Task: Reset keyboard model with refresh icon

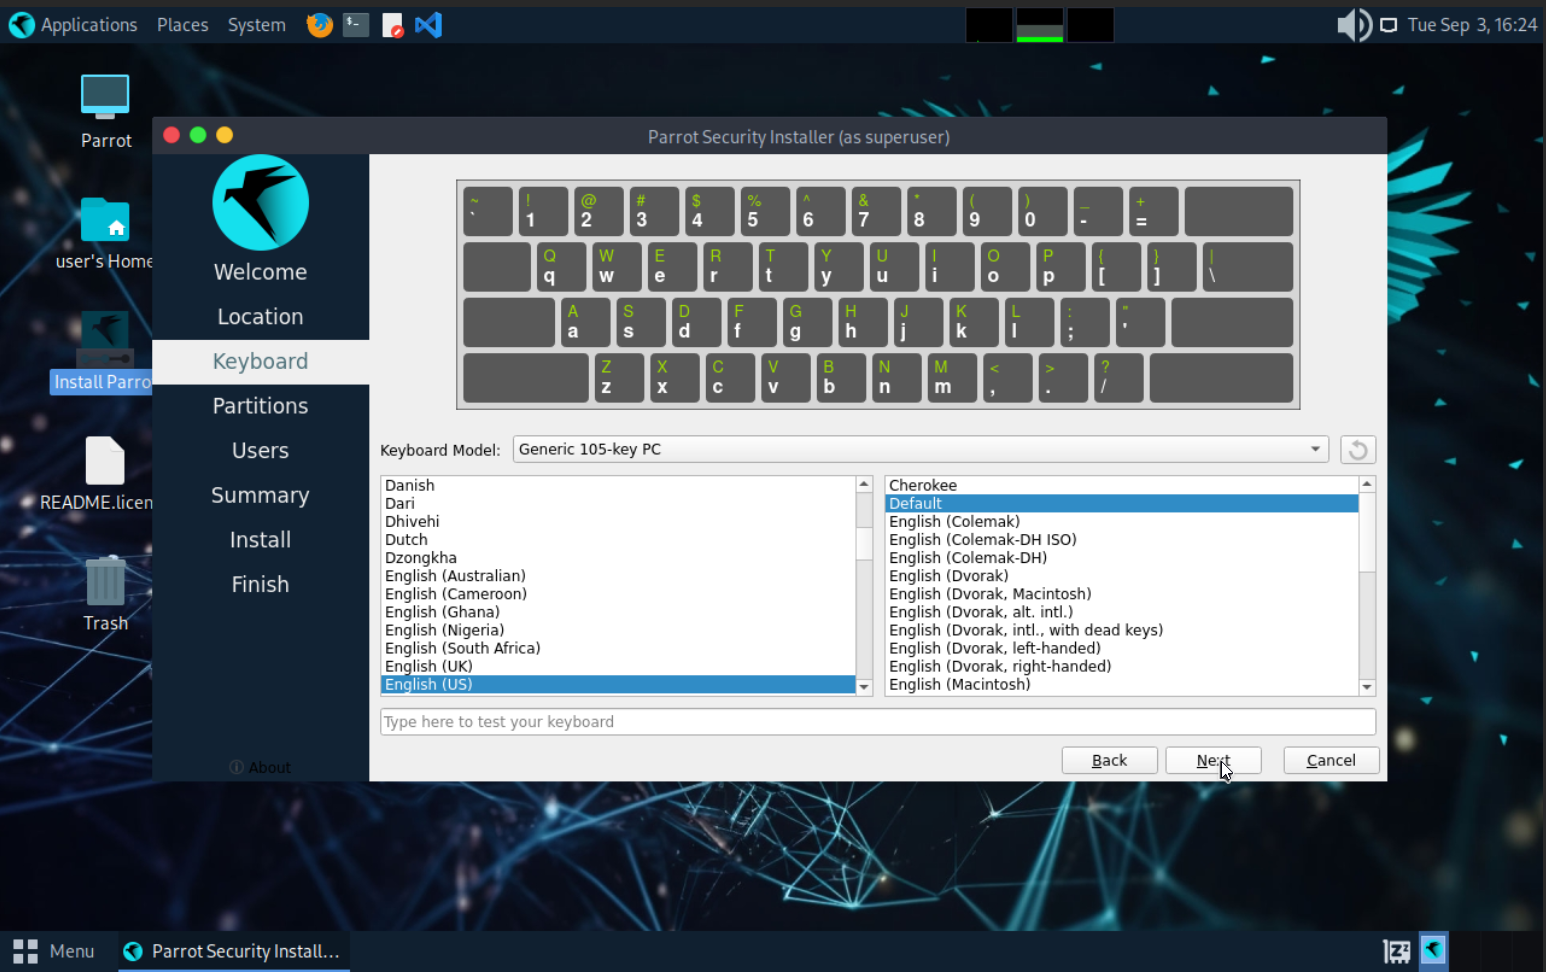Action: (1357, 450)
